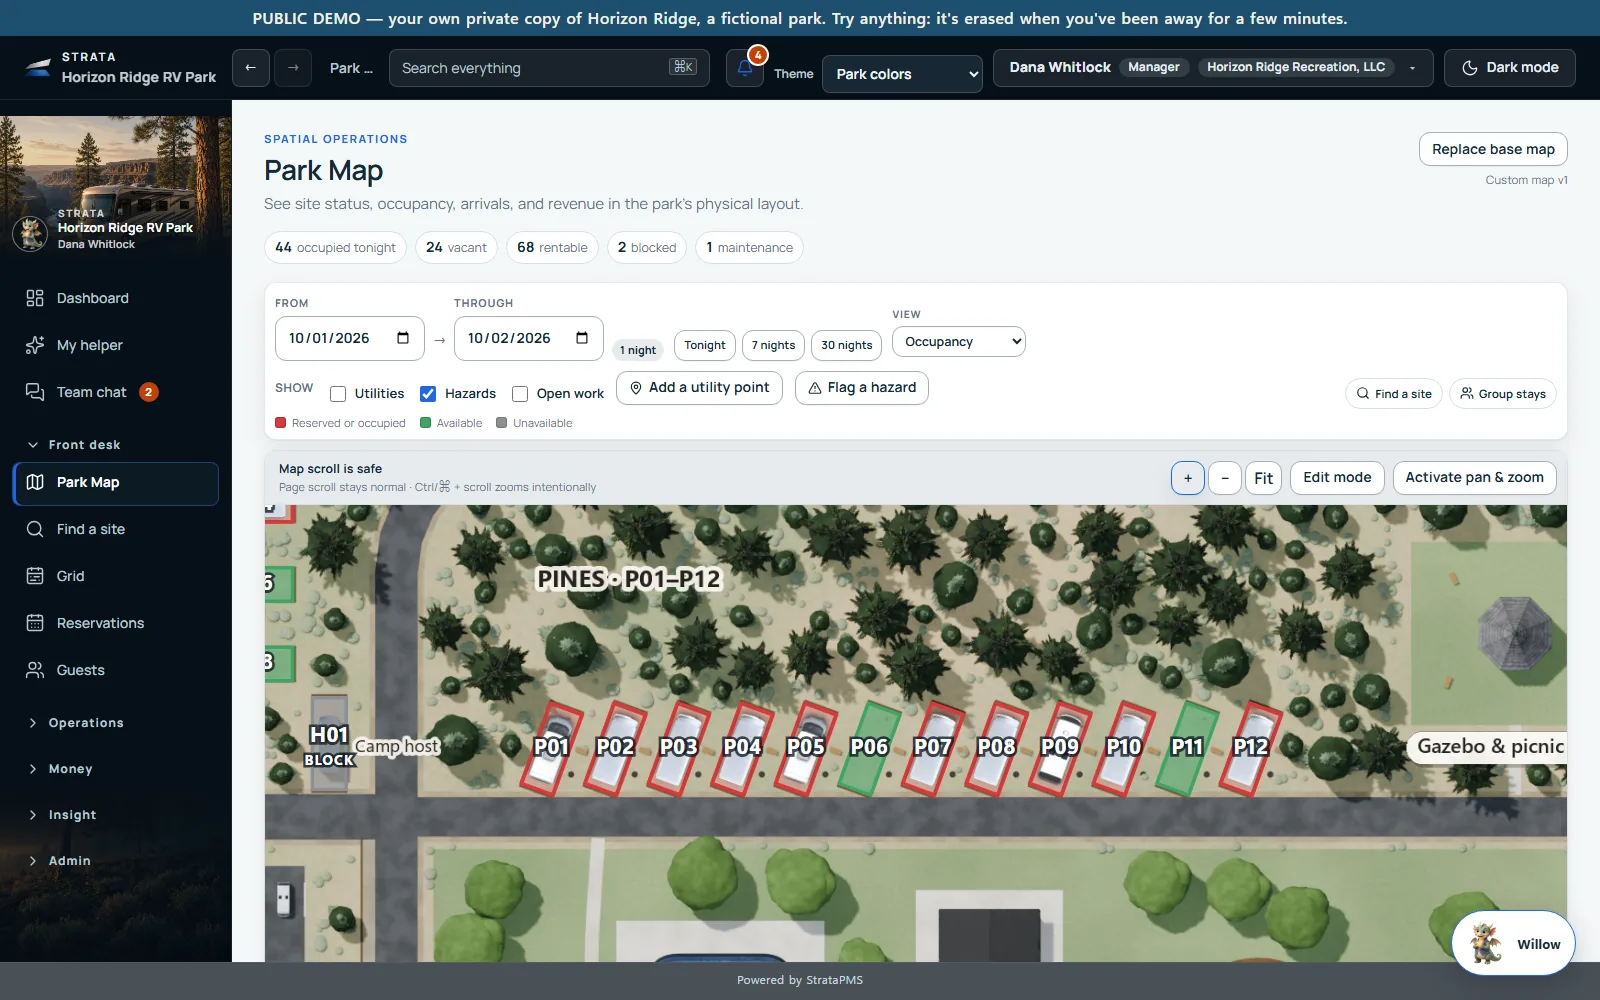
Task: Select site P01 on the map
Action: coord(552,748)
